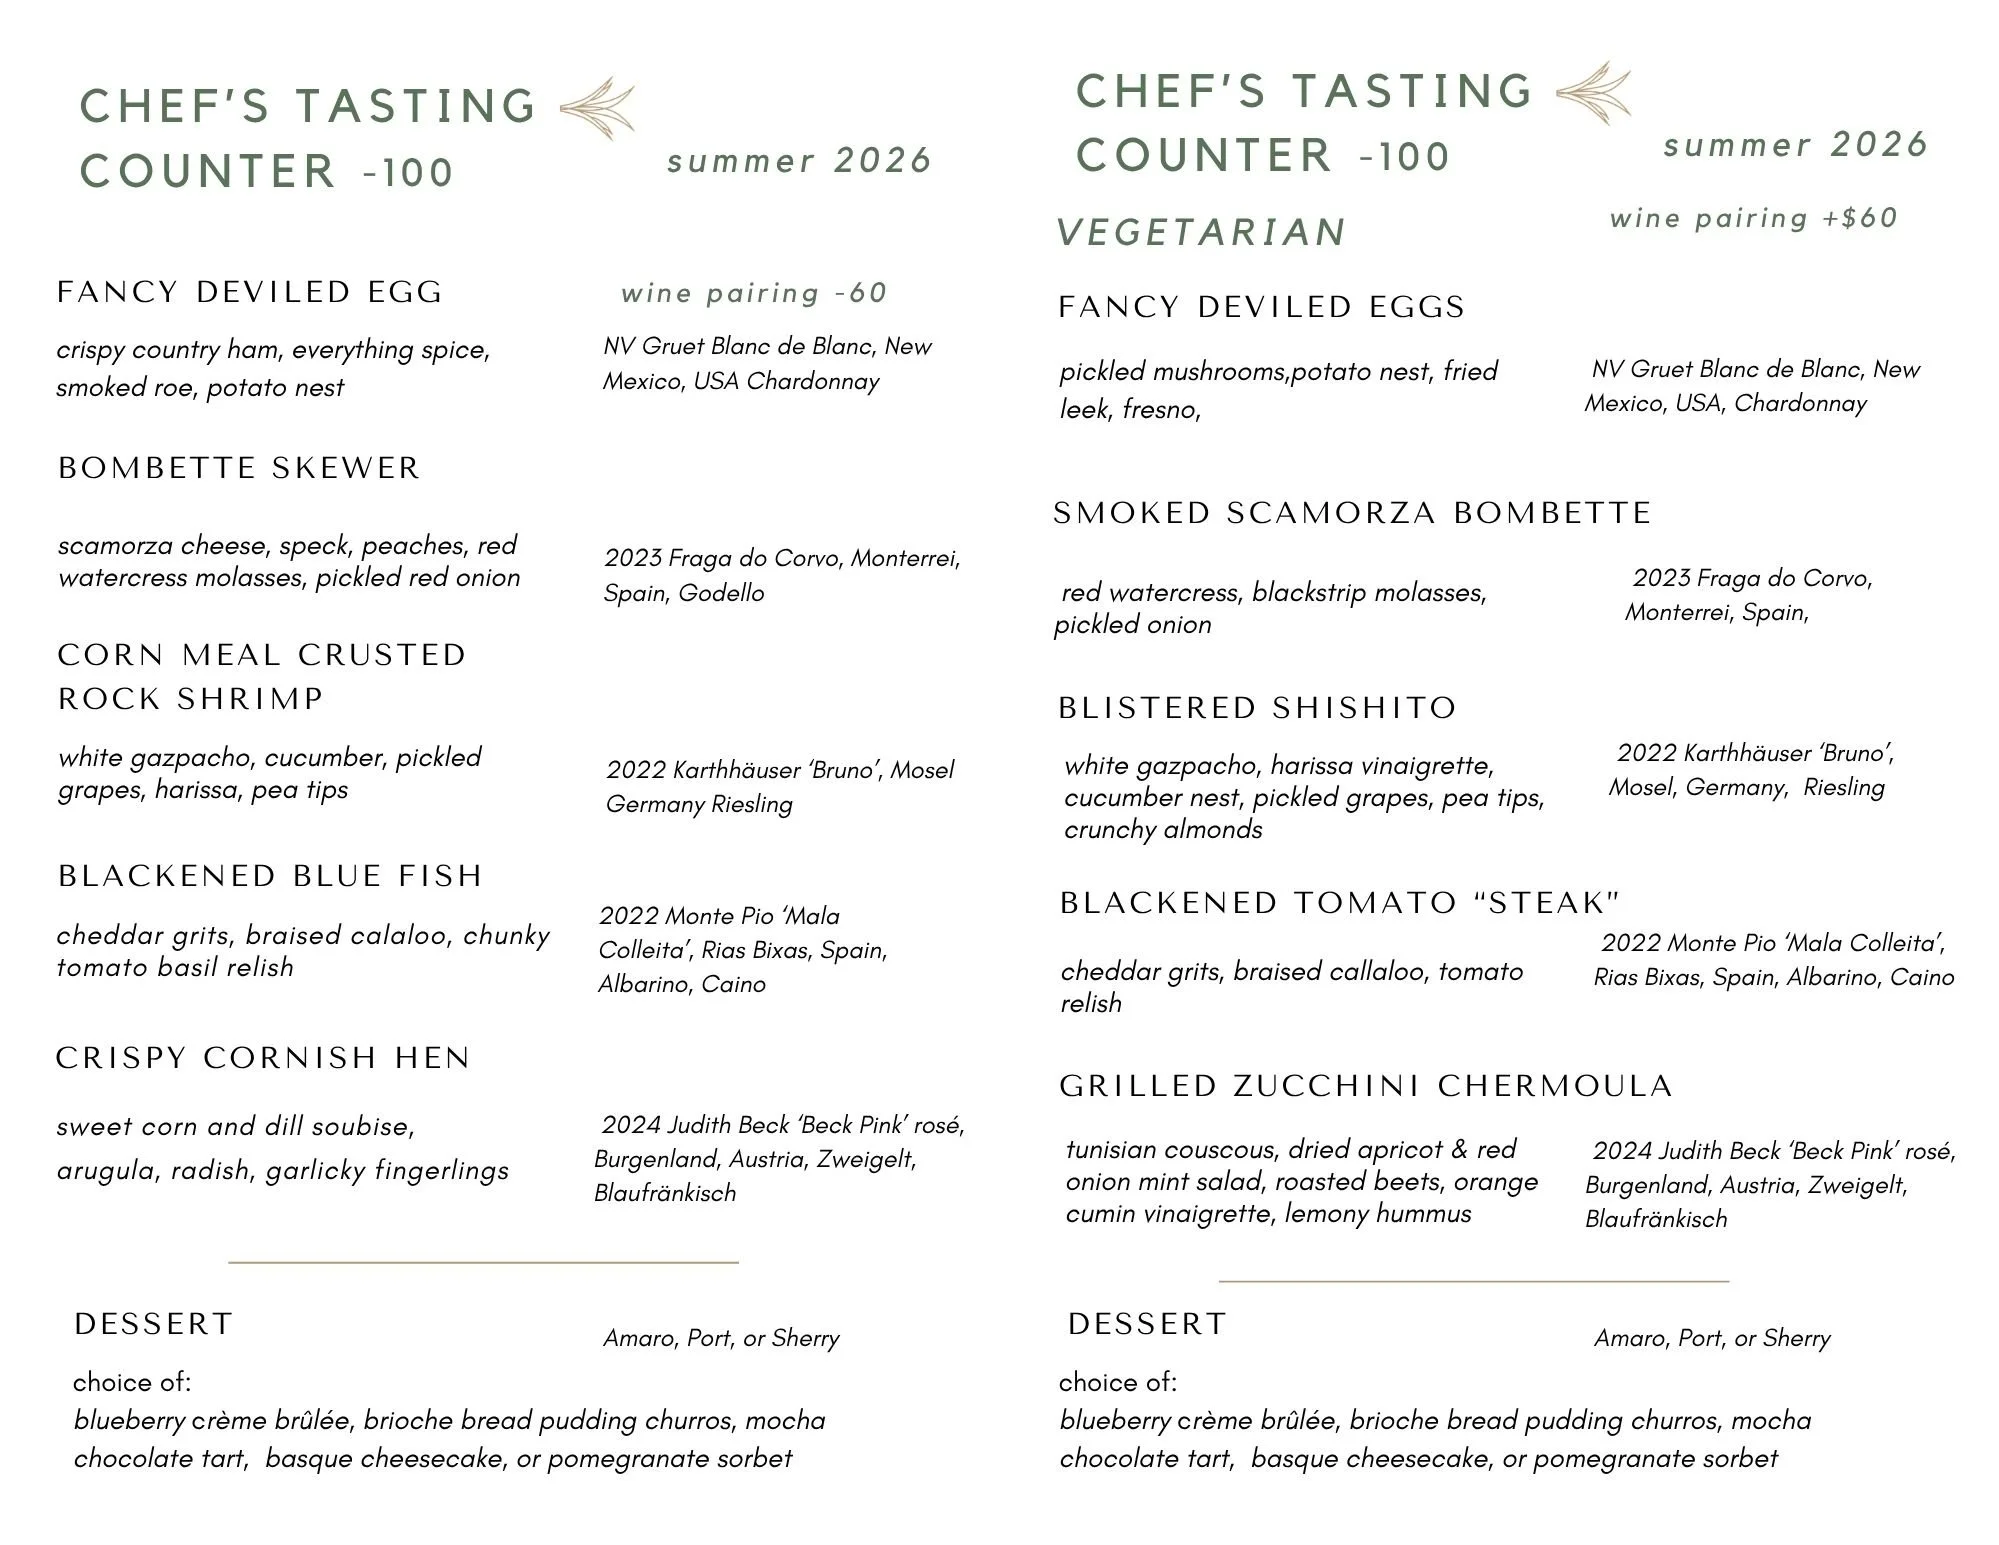
Task: Select left summer 2026 text
Action: (800, 160)
